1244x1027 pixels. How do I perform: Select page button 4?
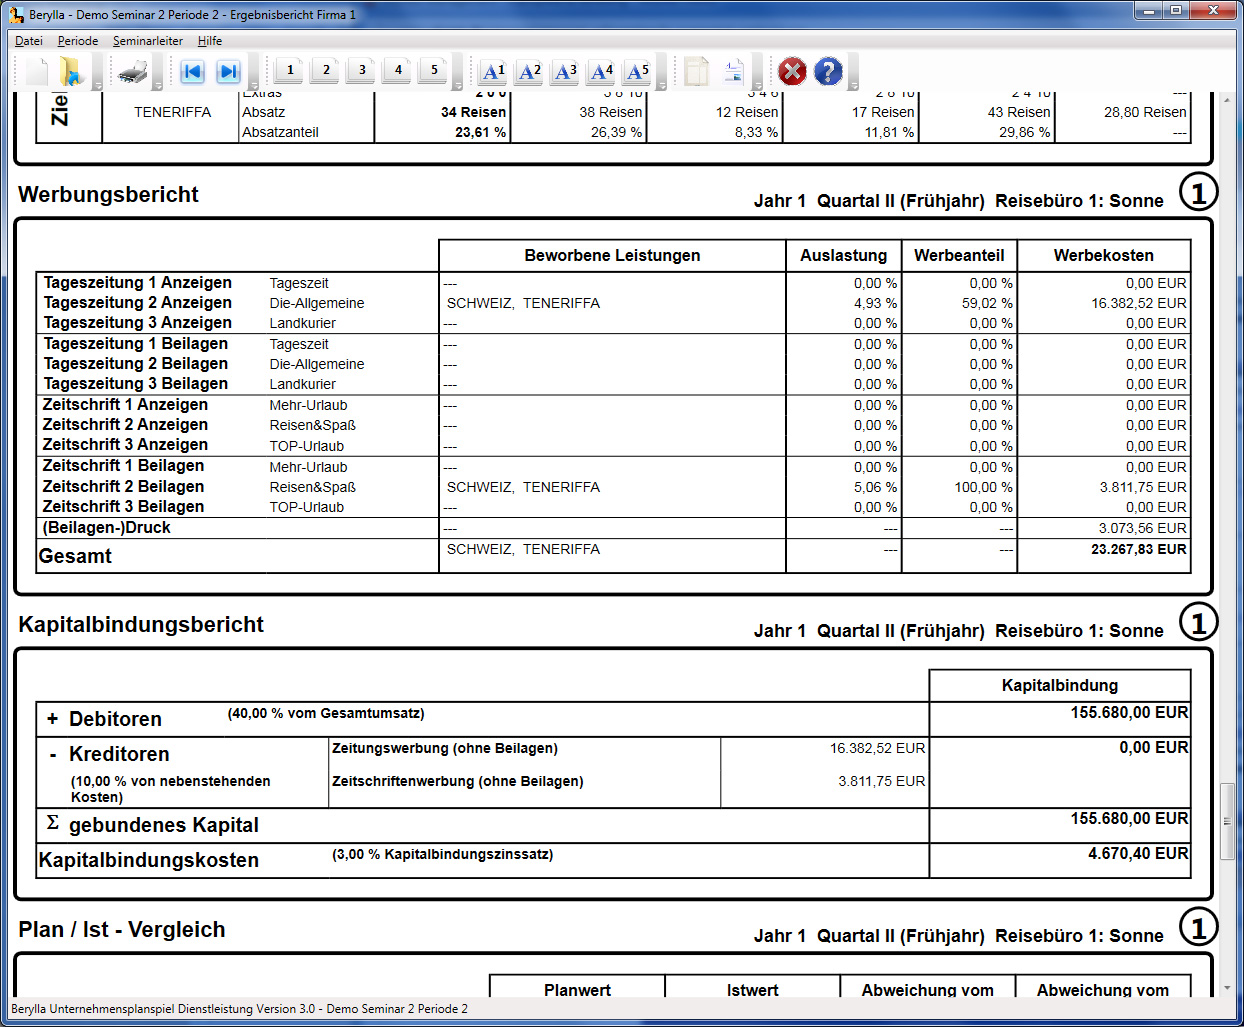click(398, 70)
